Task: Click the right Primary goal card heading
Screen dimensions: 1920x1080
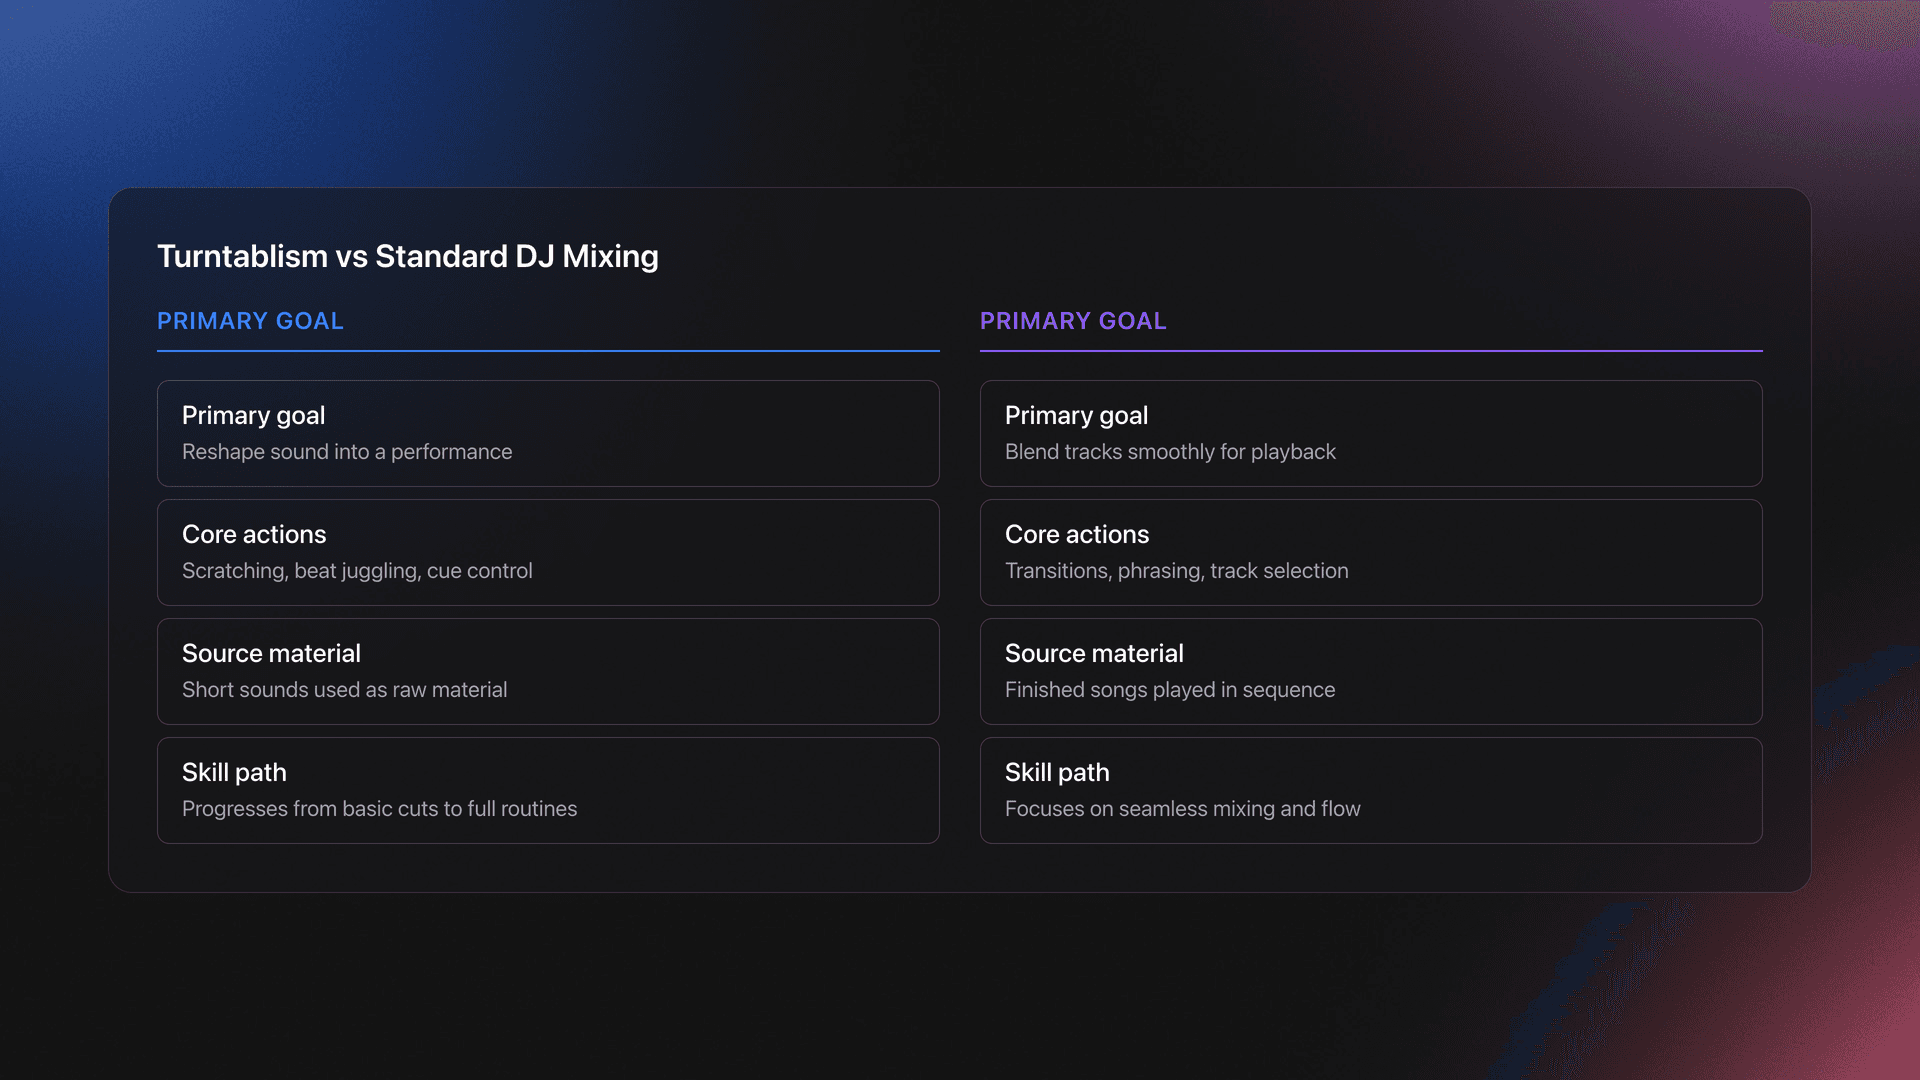Action: 1076,415
